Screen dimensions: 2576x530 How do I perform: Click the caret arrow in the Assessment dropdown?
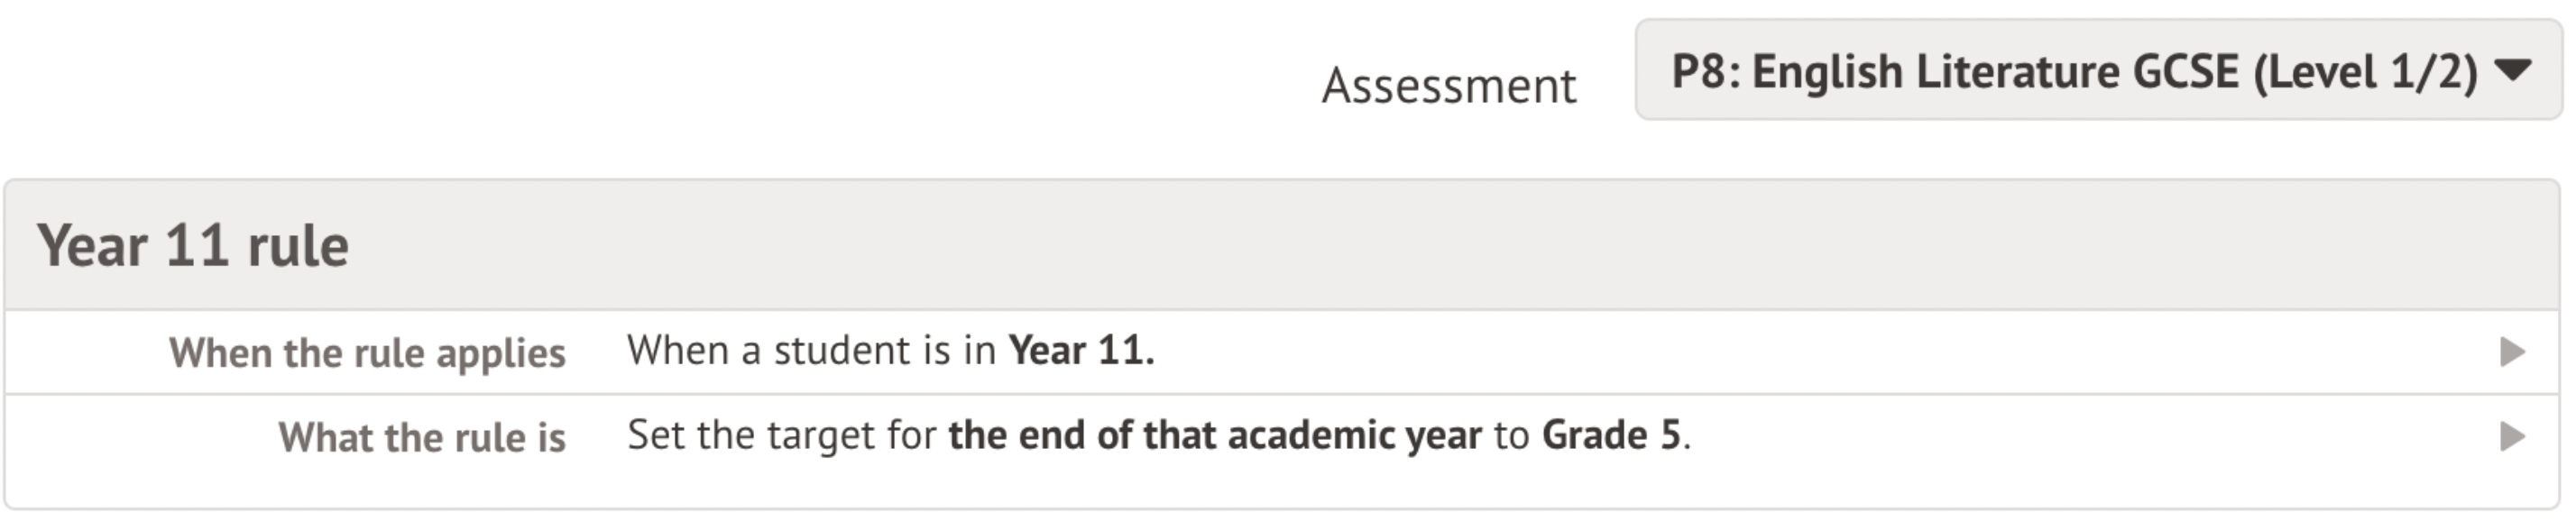pos(2511,70)
